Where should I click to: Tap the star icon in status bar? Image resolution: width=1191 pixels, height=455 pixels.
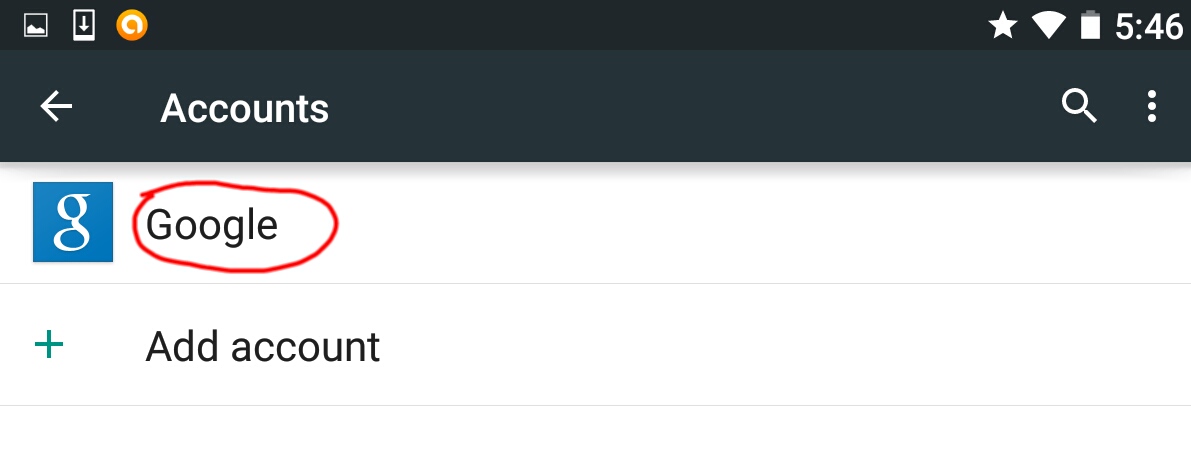1002,26
